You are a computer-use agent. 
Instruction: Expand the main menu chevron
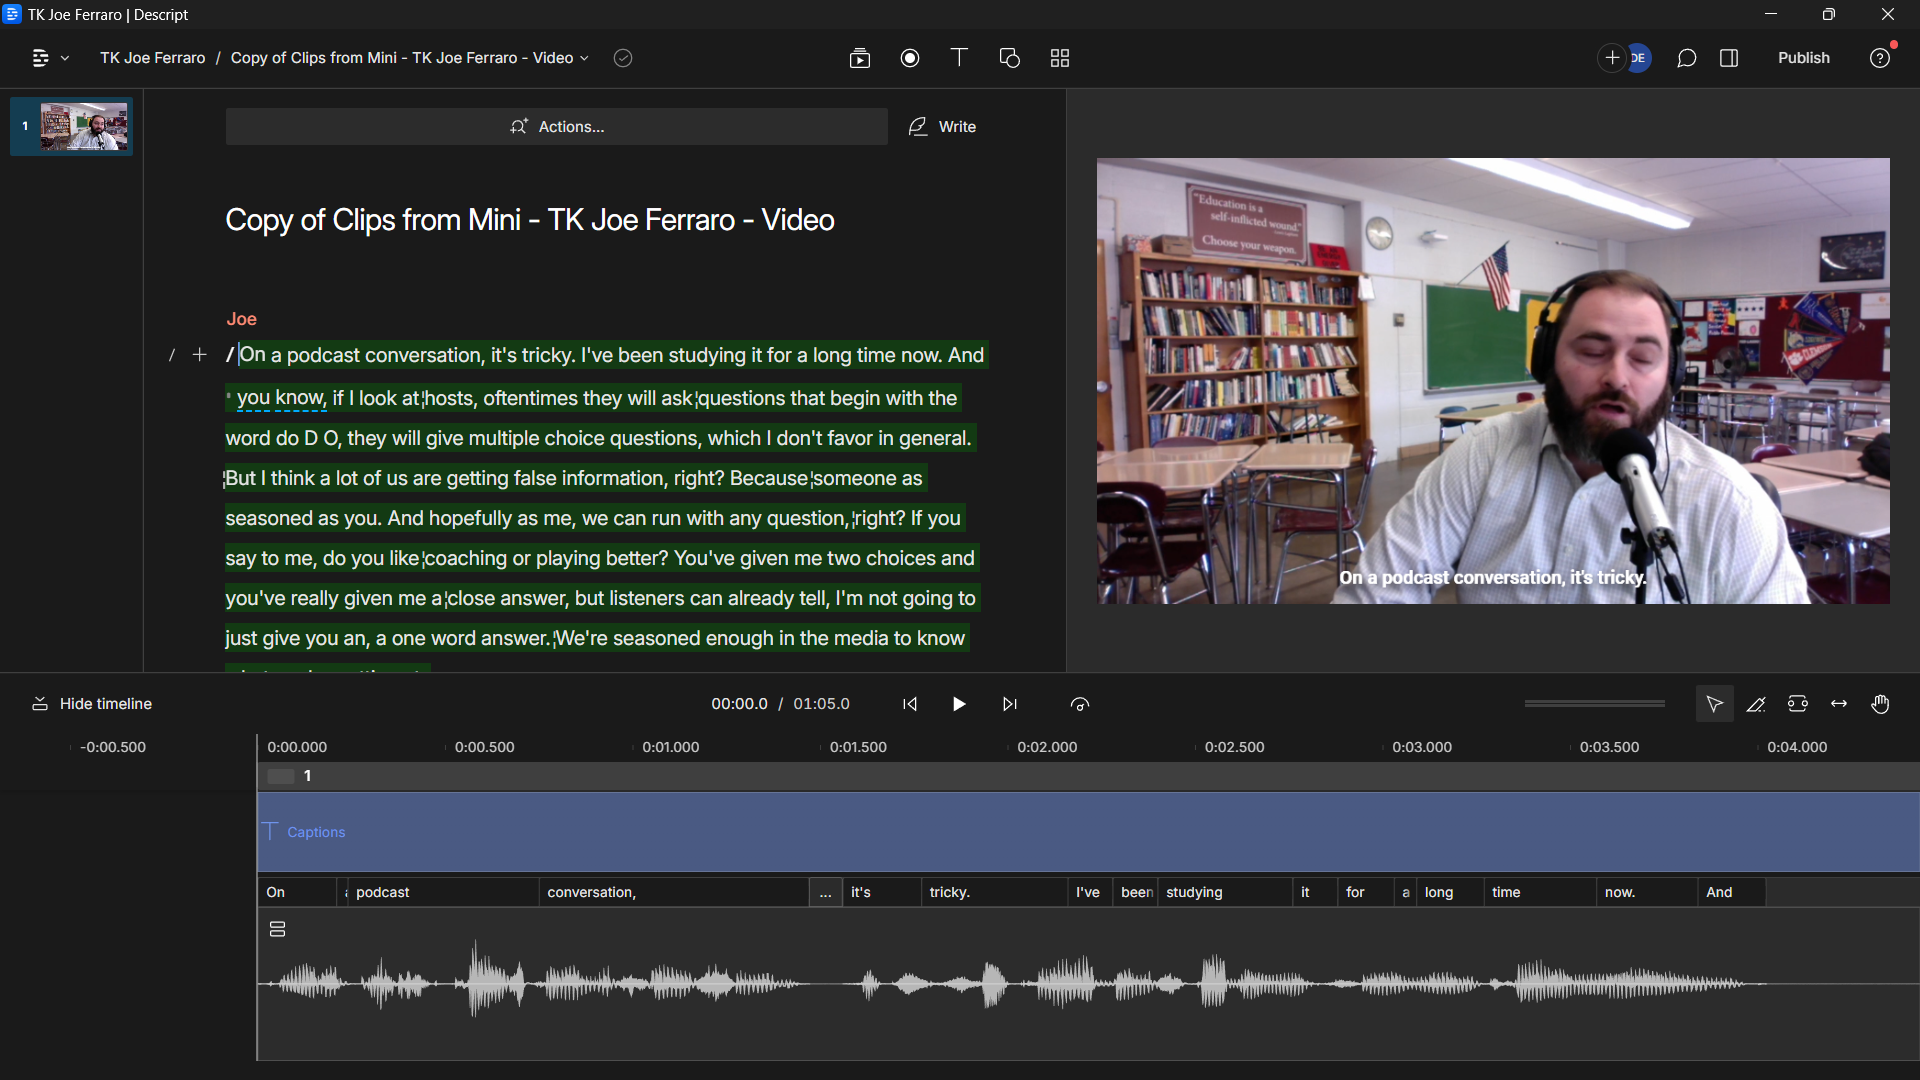[65, 58]
